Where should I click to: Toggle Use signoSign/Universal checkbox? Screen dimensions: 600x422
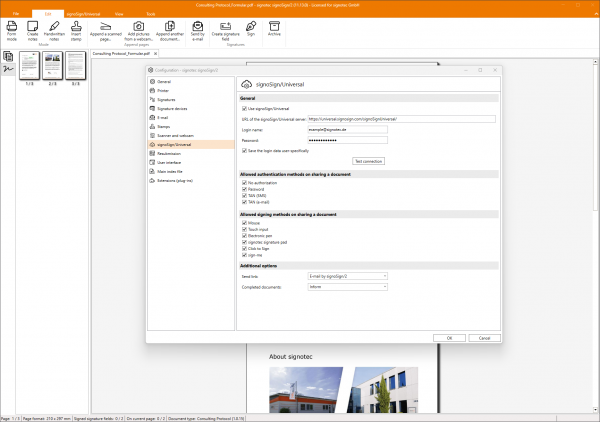coord(244,109)
